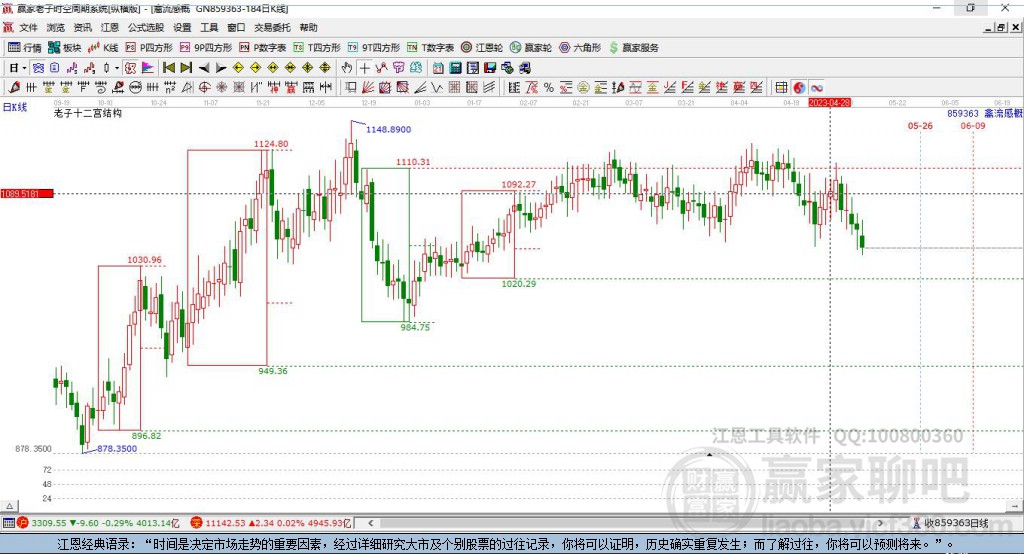Jump to last bar with skip-end icon
Screen dimensions: 1024x554
[x=186, y=68]
